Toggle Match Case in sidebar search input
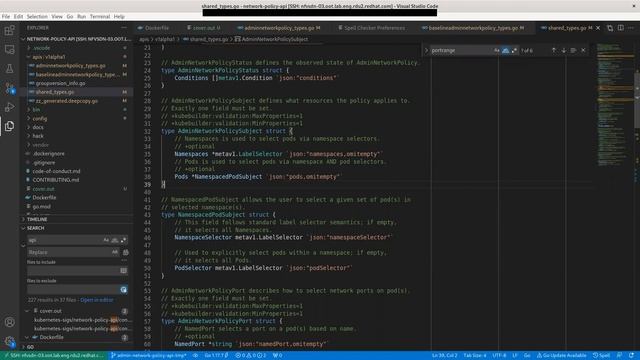This screenshot has height=360, width=640. click(106, 240)
